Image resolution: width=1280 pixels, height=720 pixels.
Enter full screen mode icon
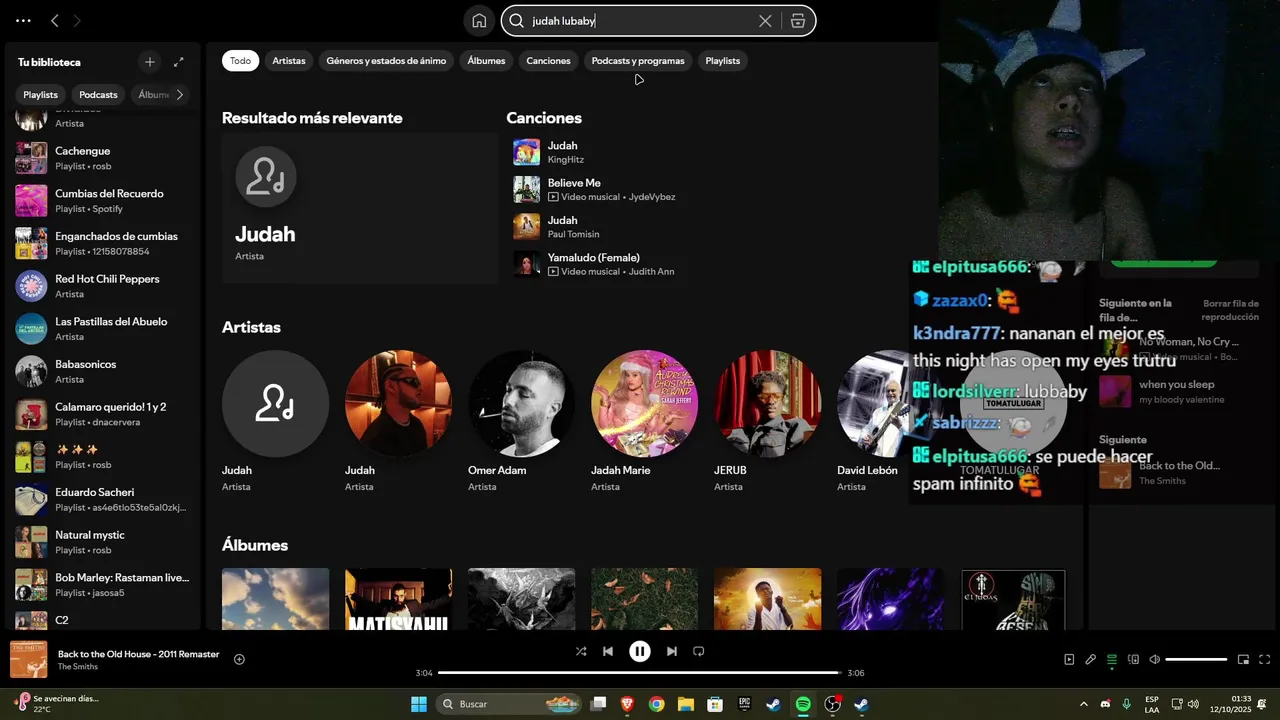pyautogui.click(x=1265, y=660)
